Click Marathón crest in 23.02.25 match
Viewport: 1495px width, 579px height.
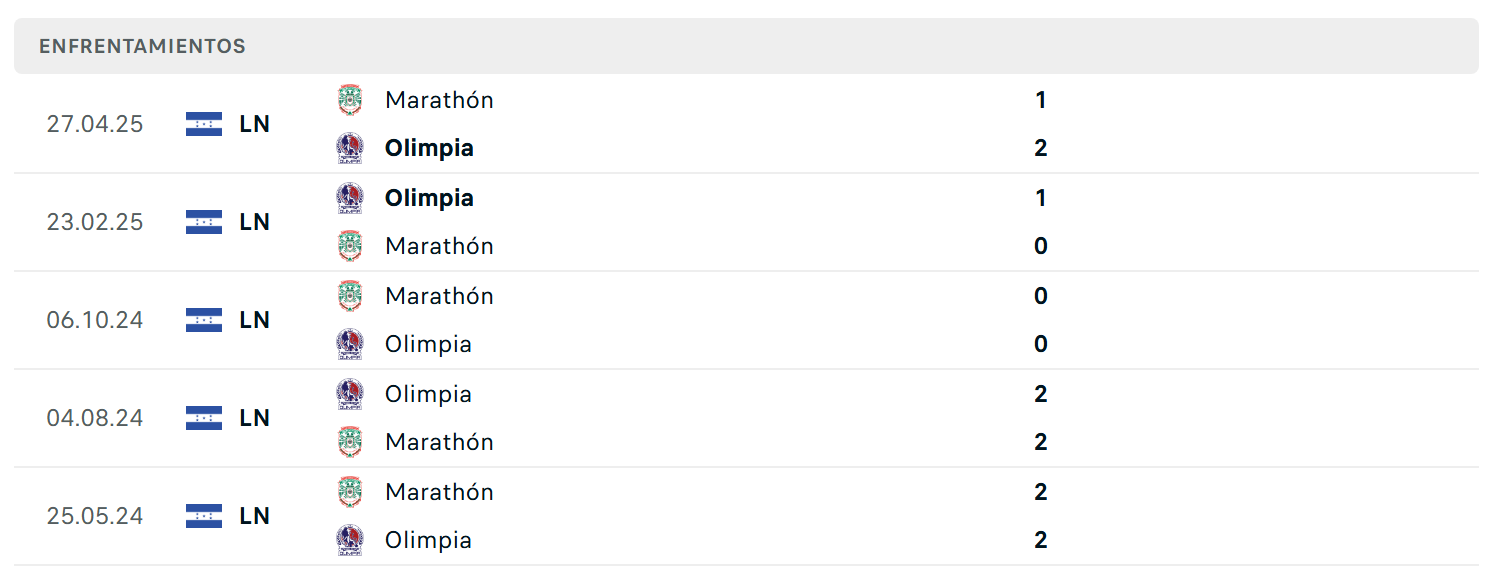349,246
